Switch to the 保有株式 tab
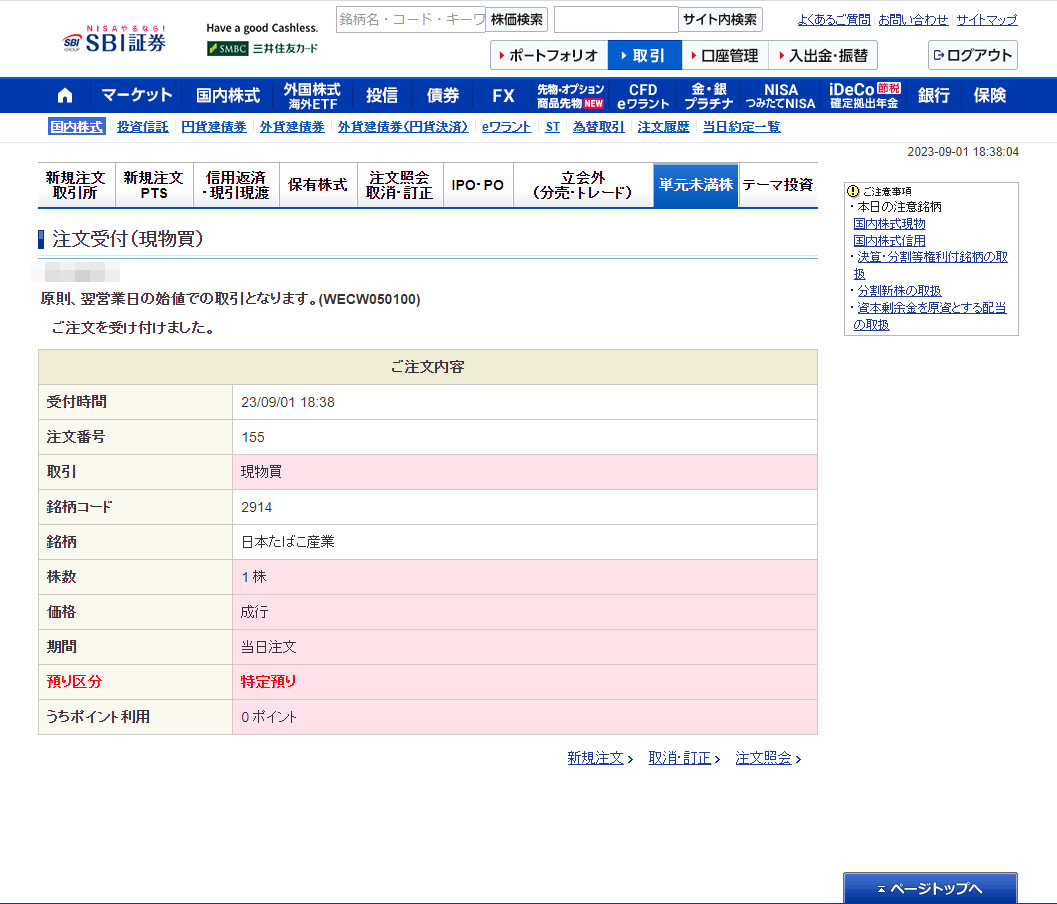This screenshot has width=1057, height=904. point(318,185)
